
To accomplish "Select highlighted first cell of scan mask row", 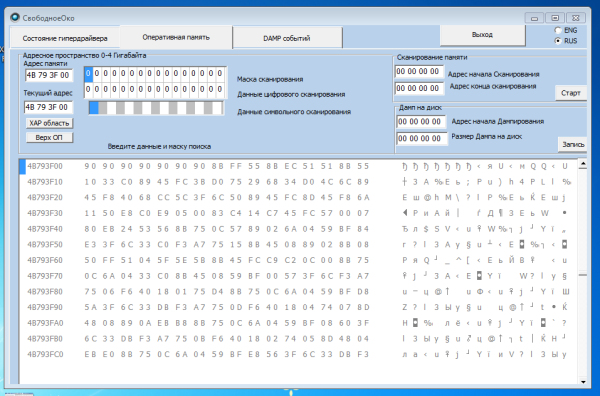I will click(88, 74).
